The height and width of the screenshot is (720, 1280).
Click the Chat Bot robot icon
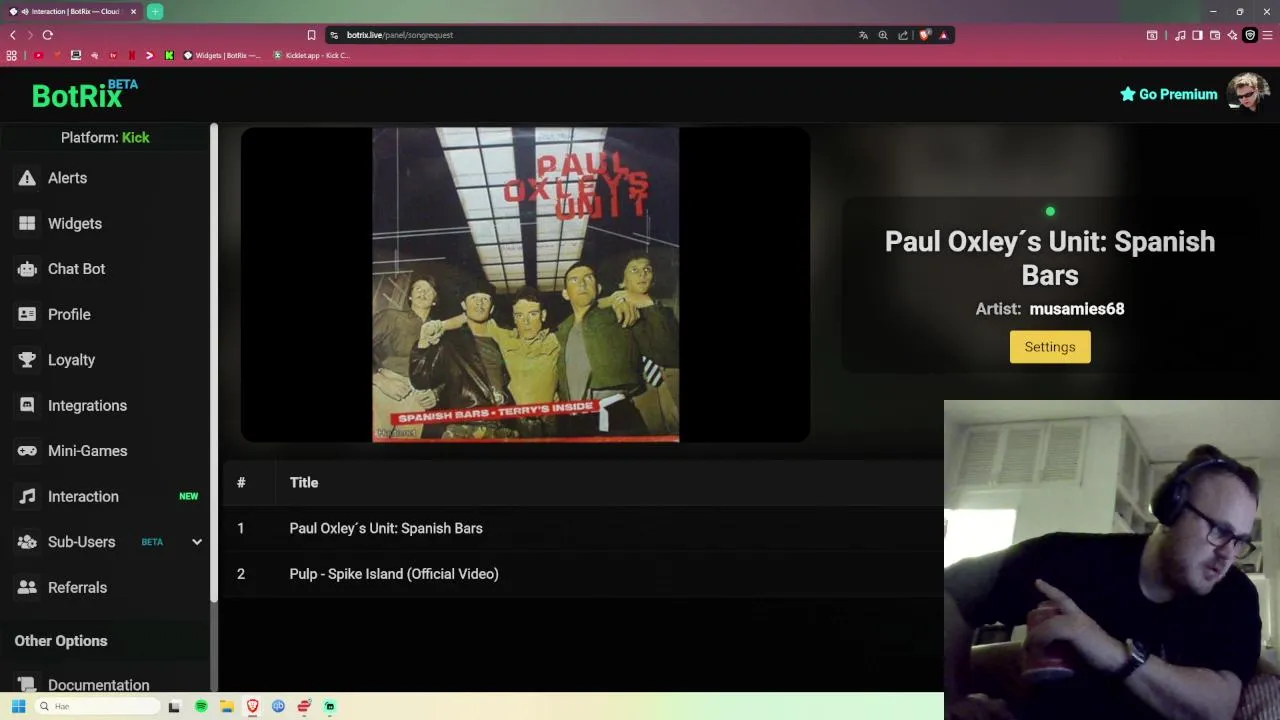click(x=27, y=269)
